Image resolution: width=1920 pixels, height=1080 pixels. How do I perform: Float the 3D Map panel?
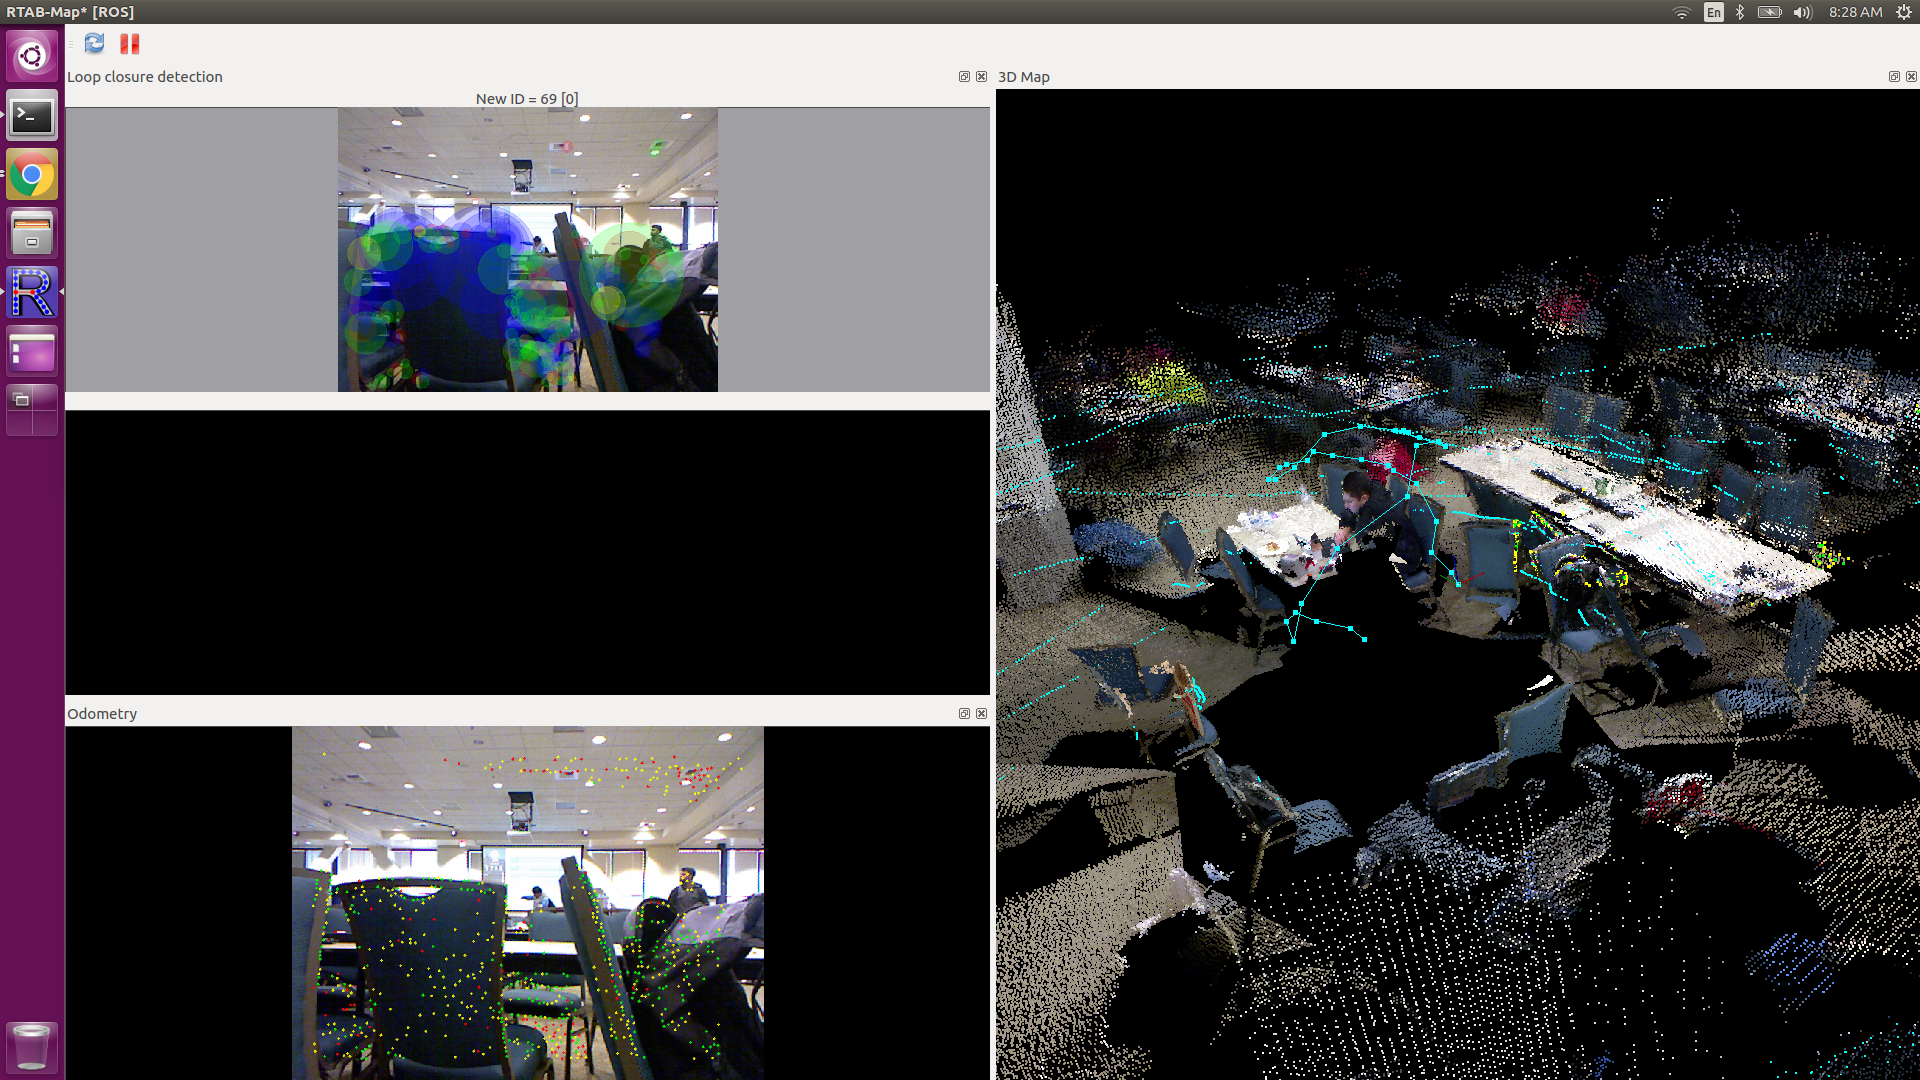(x=1894, y=77)
